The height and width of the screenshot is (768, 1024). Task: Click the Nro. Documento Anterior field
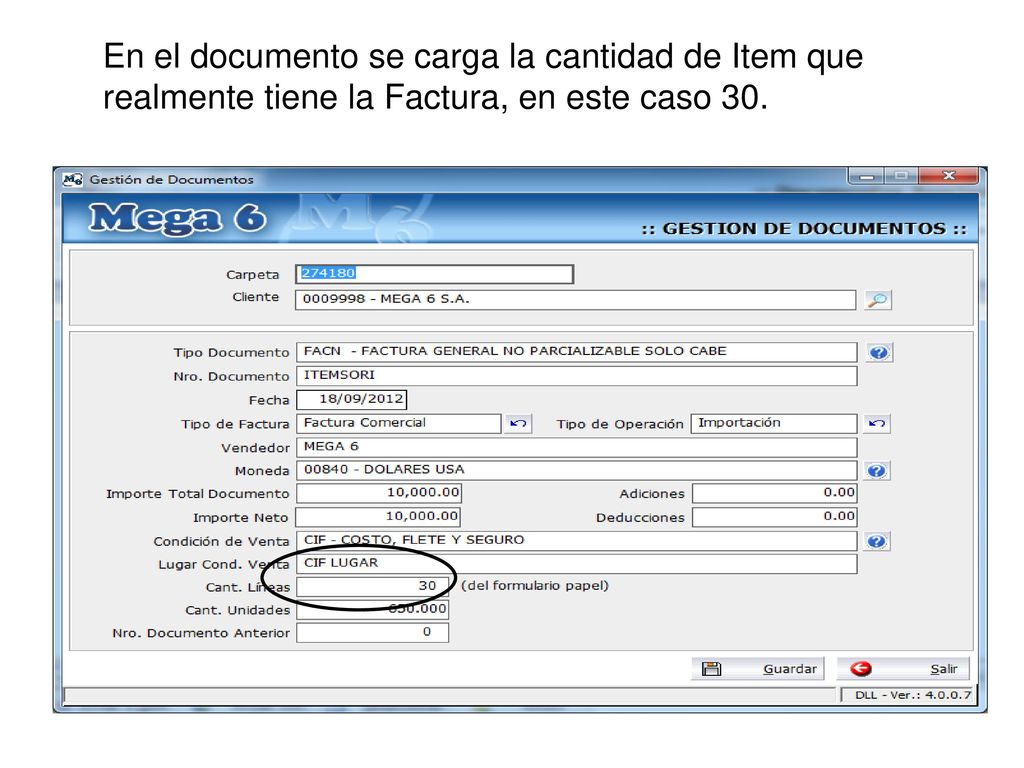373,632
